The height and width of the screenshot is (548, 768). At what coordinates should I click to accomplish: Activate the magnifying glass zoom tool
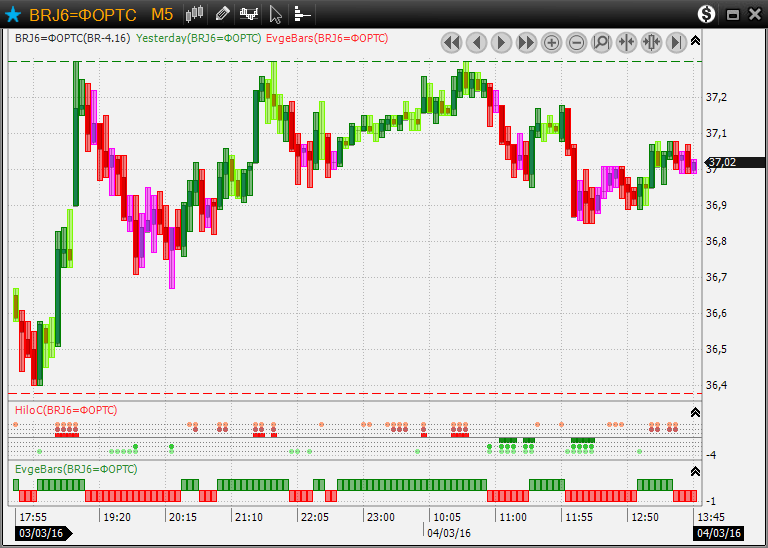tap(601, 42)
